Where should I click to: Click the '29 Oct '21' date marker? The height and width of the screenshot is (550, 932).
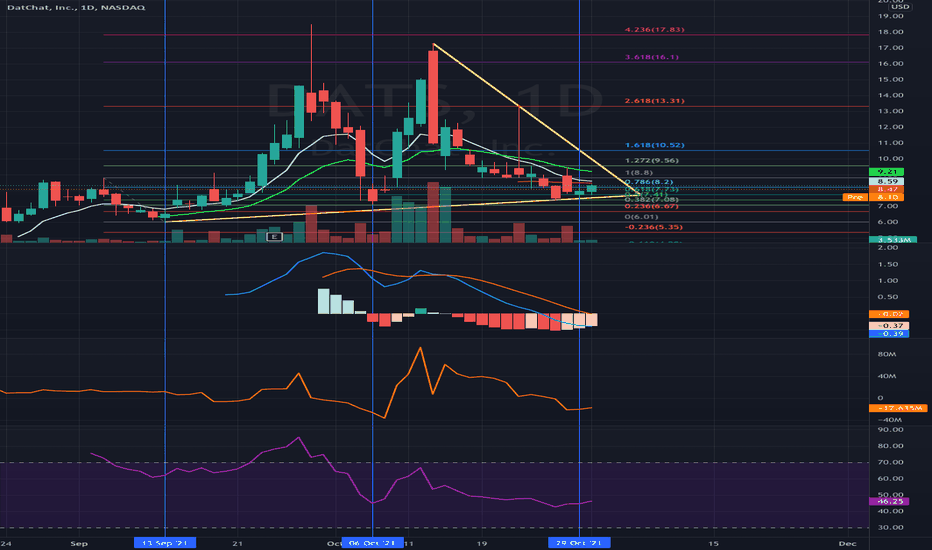point(579,543)
